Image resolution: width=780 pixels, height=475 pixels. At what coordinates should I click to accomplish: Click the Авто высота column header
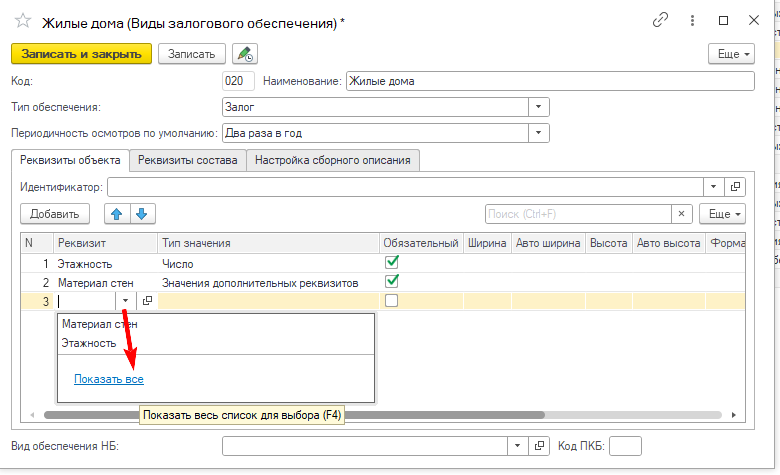tap(669, 243)
